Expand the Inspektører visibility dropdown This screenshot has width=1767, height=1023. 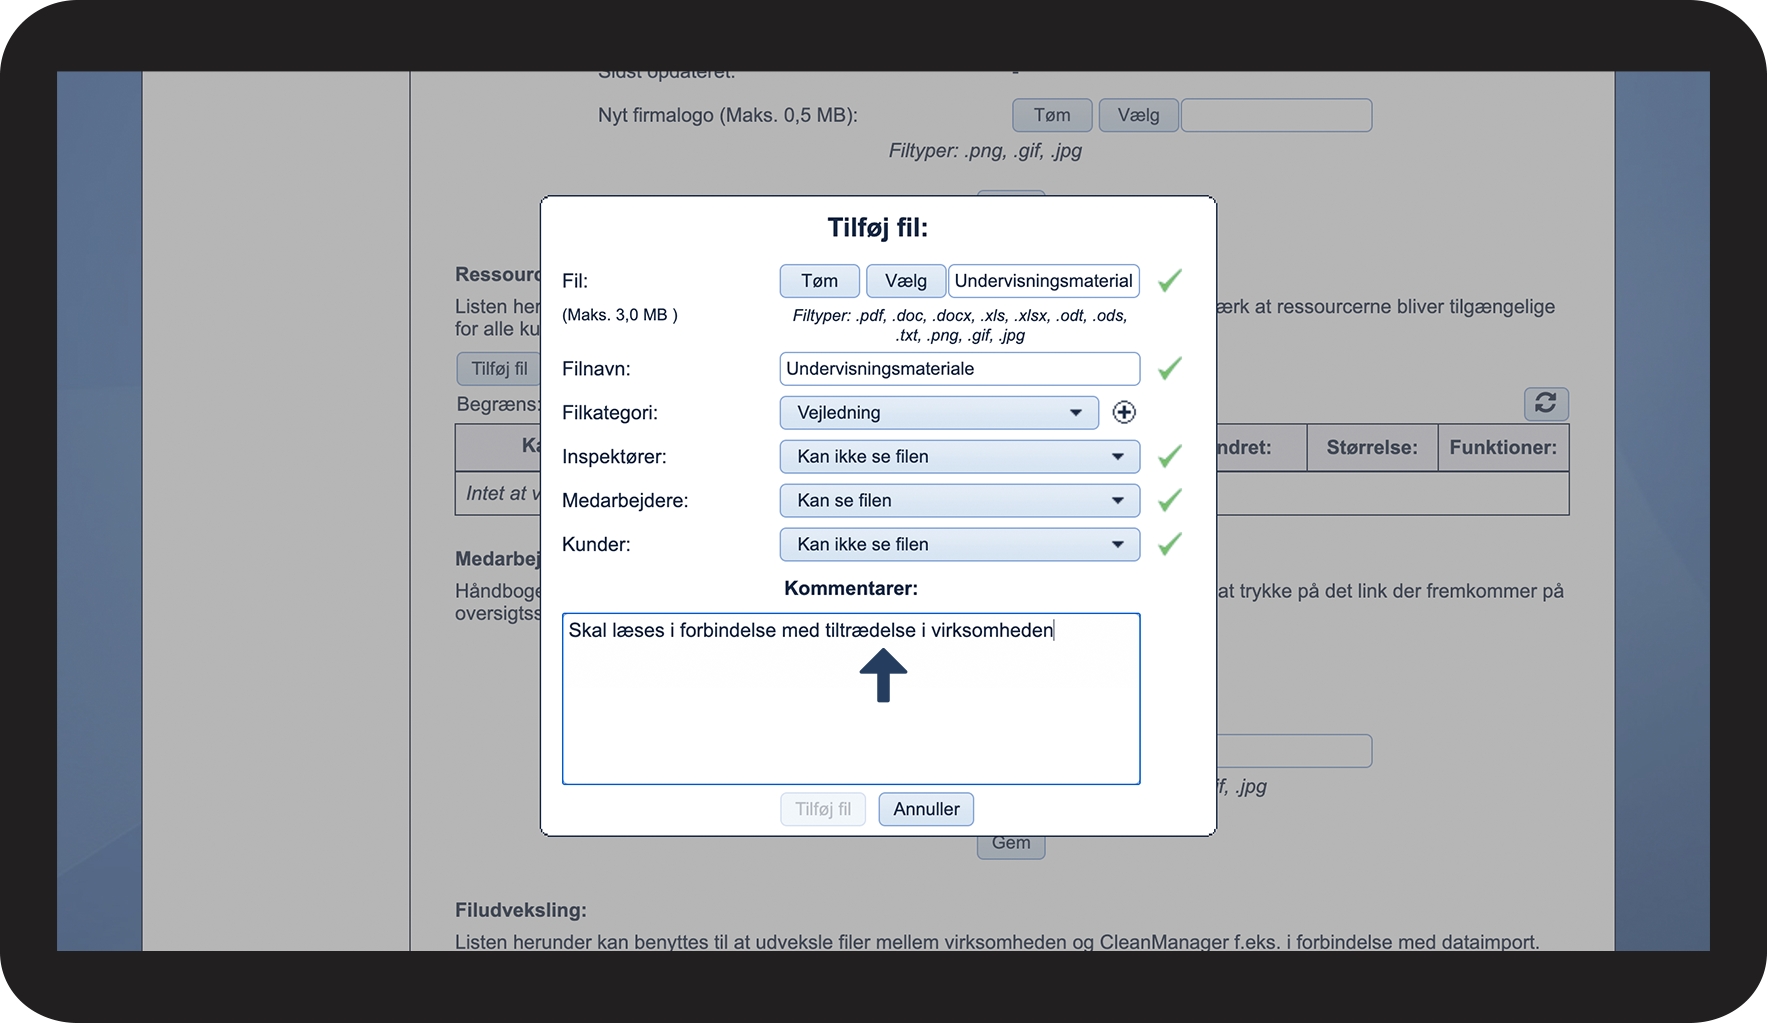958,457
